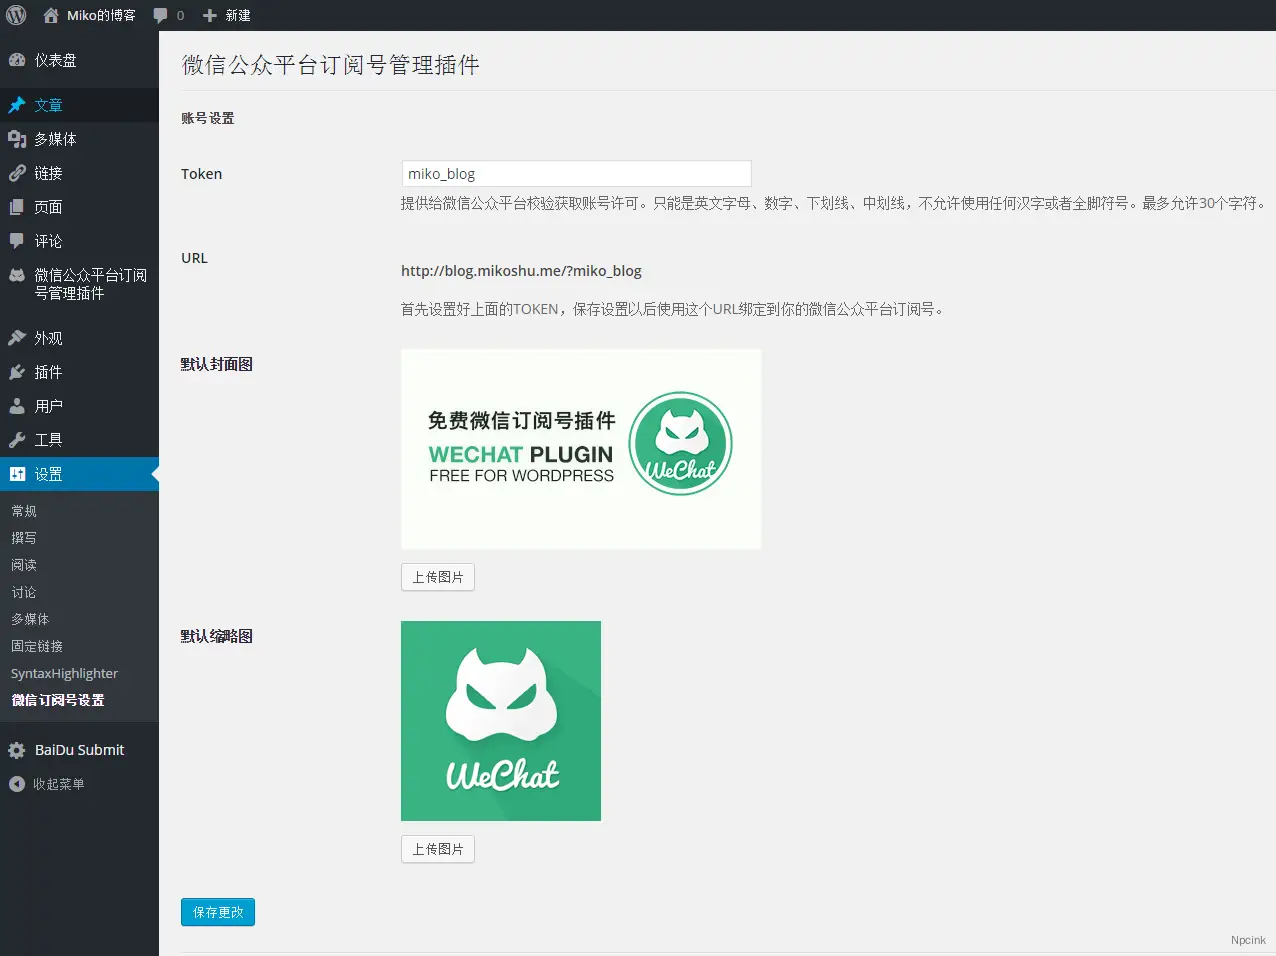Image resolution: width=1276 pixels, height=956 pixels.
Task: Collapse the menu via 收起菜单 label
Action: (x=59, y=784)
